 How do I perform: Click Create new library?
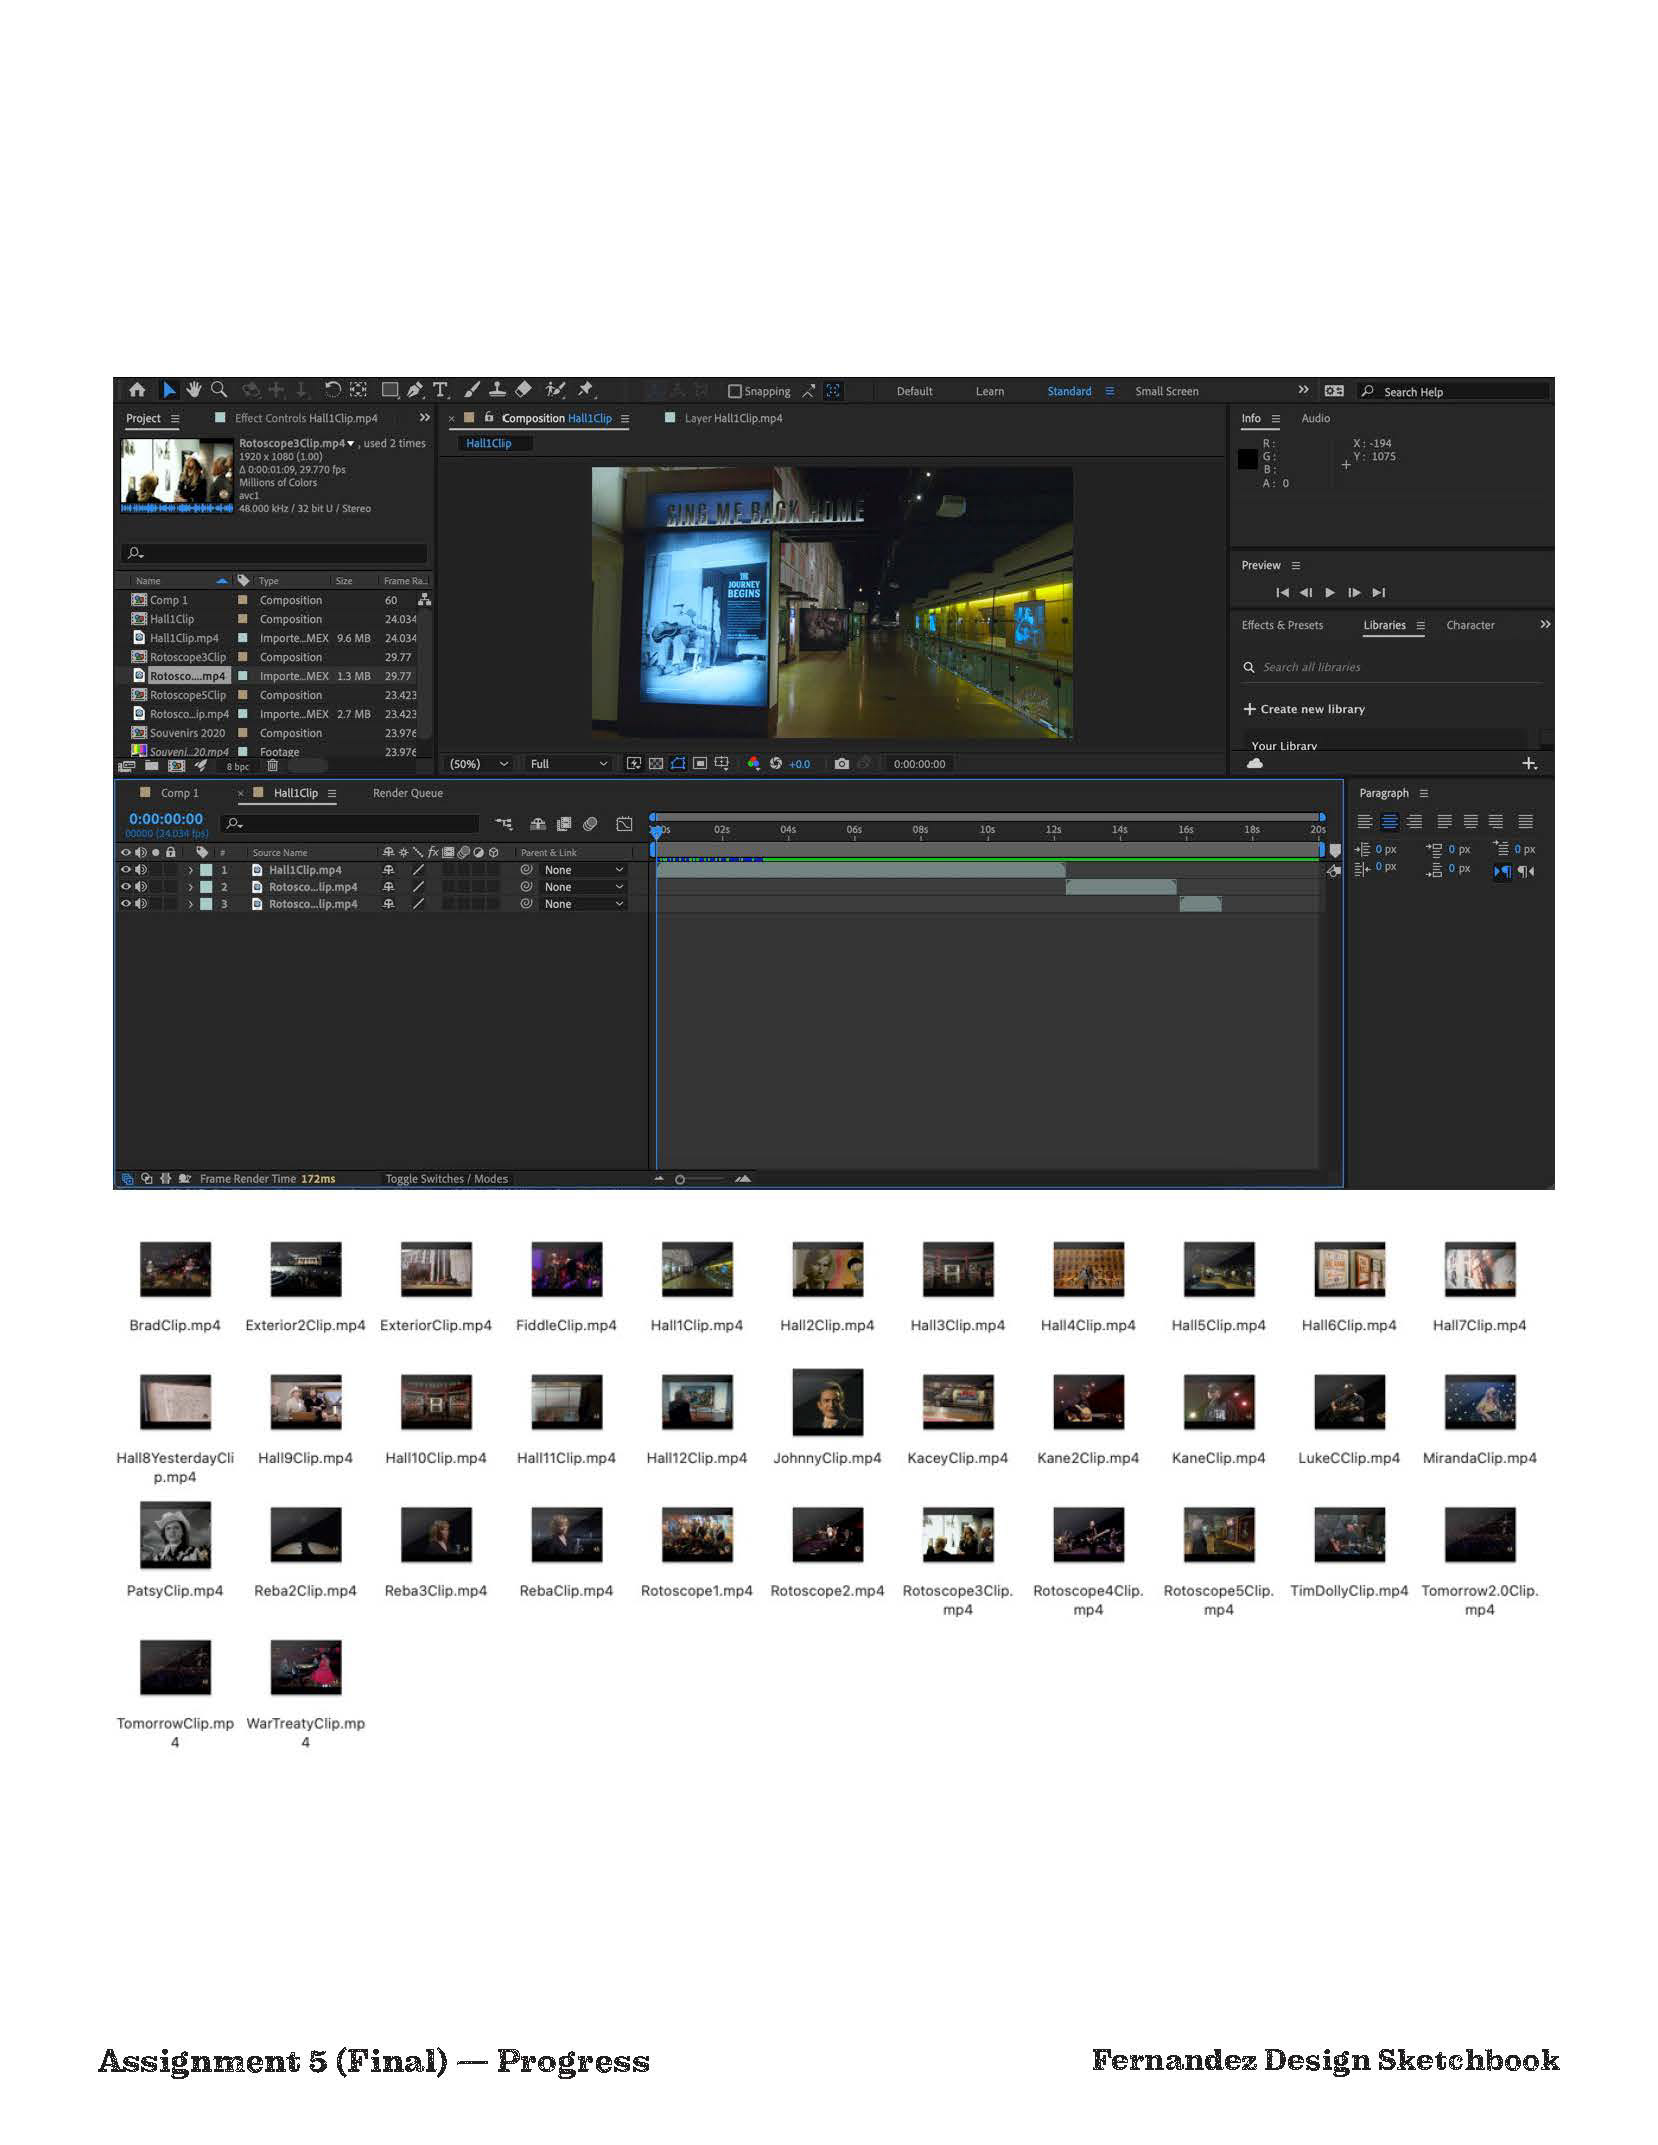1304,709
